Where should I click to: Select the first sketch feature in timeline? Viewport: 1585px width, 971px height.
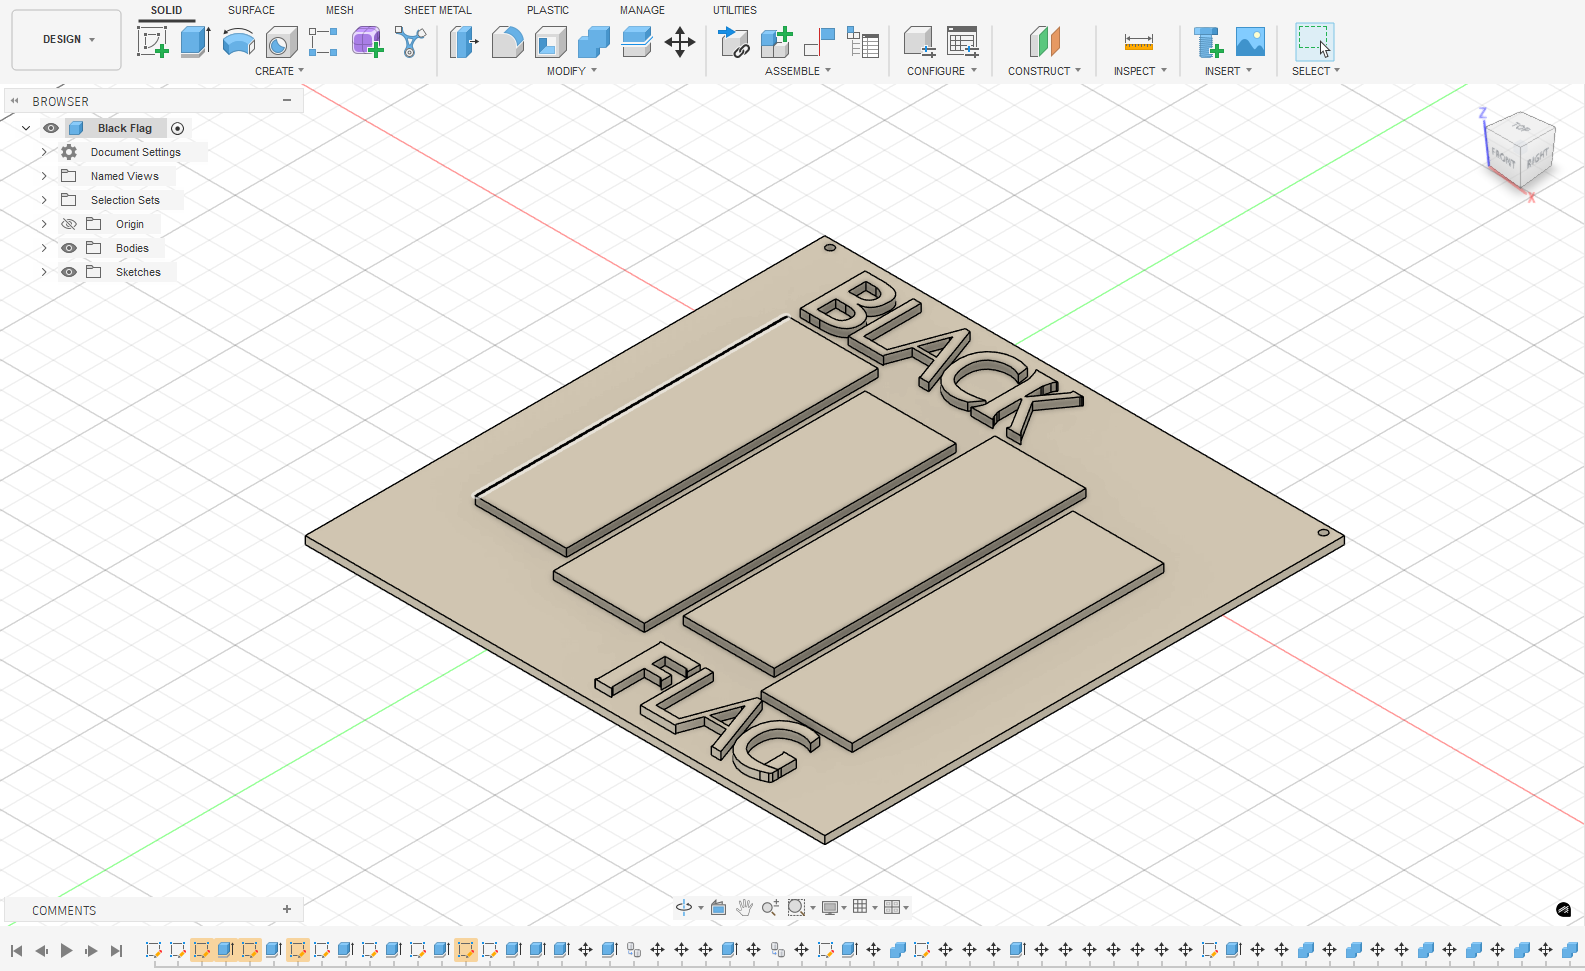click(153, 949)
